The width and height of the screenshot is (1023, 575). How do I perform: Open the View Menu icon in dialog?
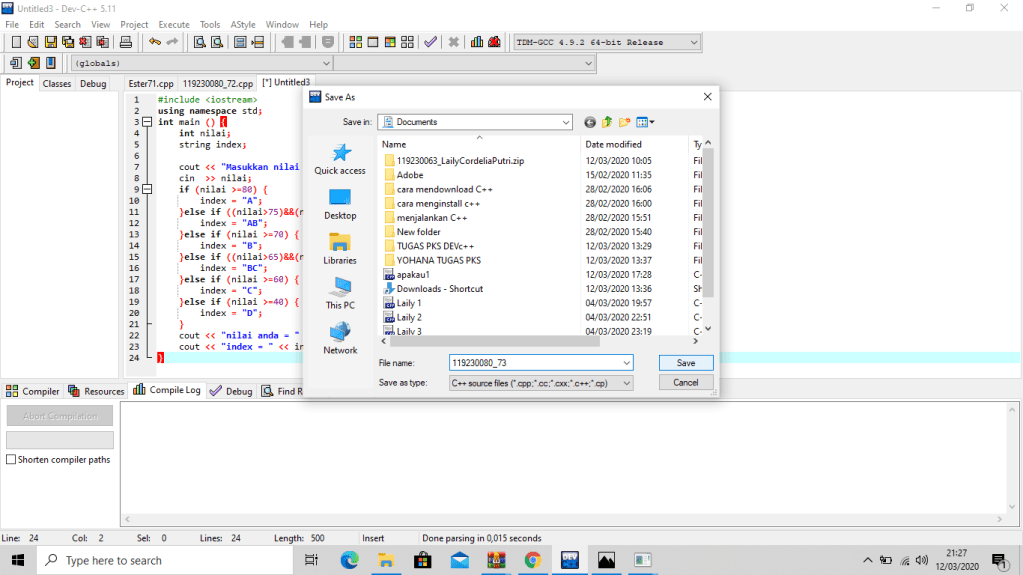645,122
